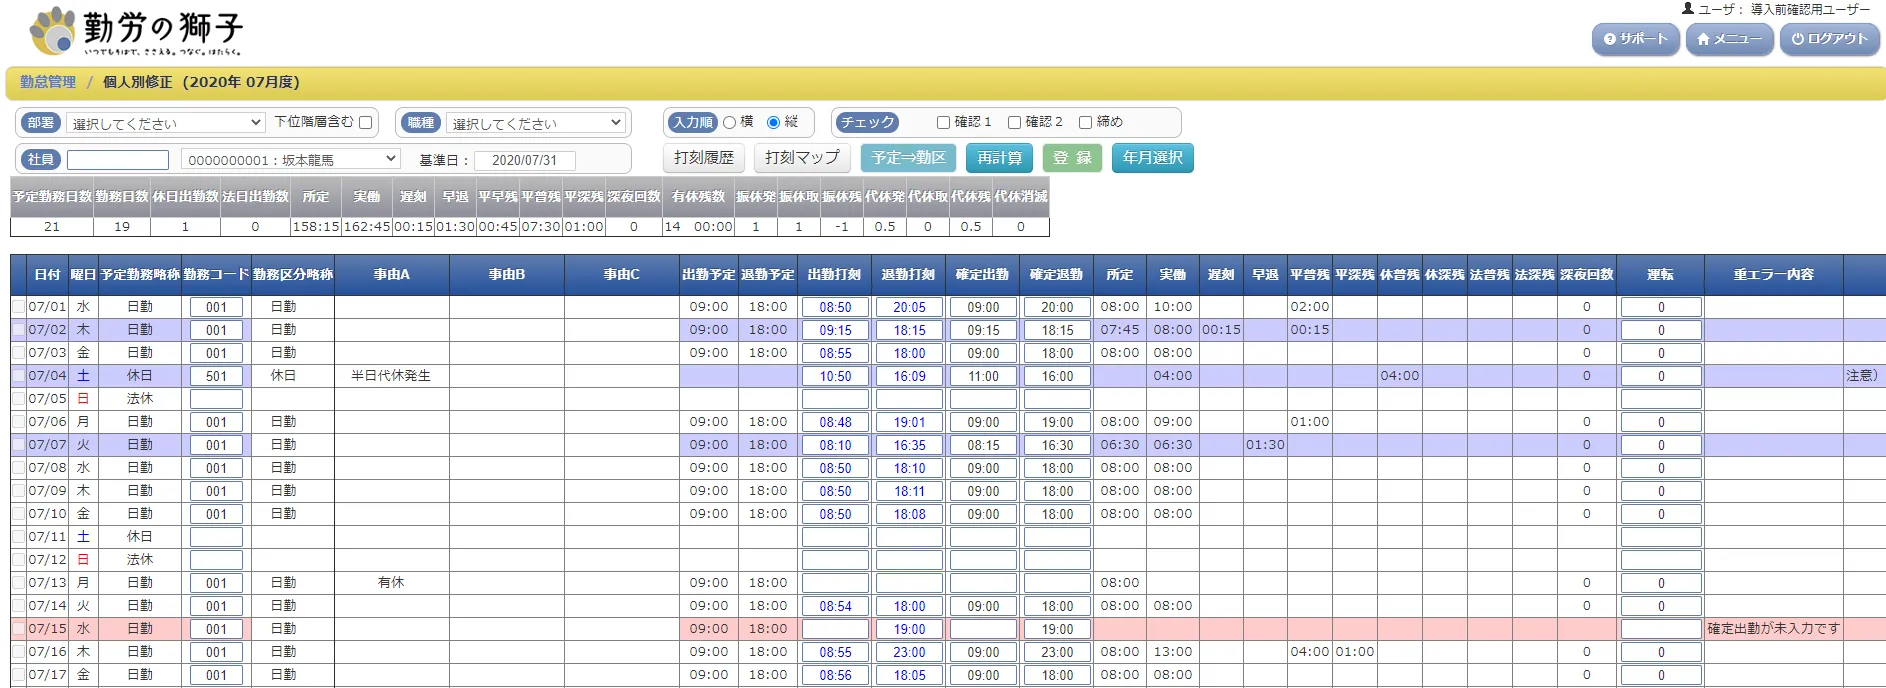This screenshot has height=688, width=1886.
Task: Click the 勤怠管理 breadcrumb link
Action: click(x=48, y=82)
